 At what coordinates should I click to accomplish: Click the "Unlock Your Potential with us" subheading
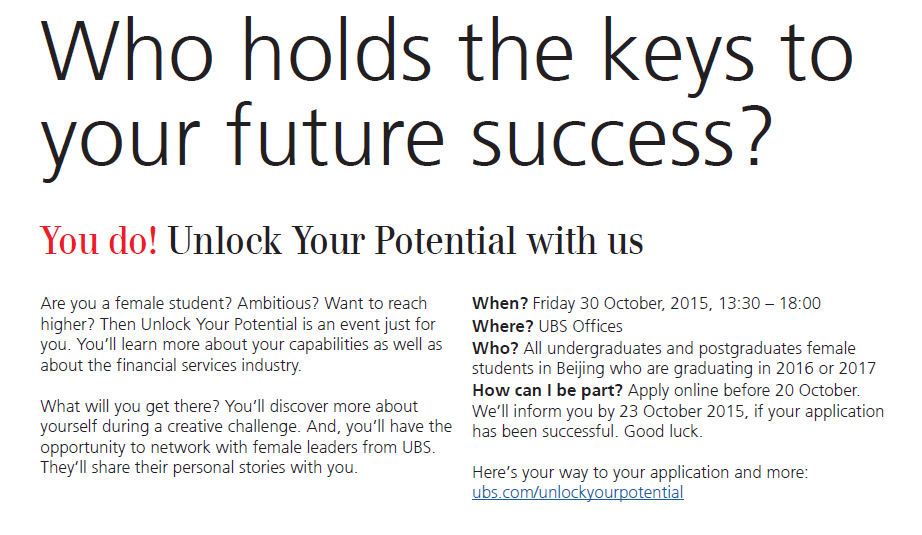pos(405,241)
